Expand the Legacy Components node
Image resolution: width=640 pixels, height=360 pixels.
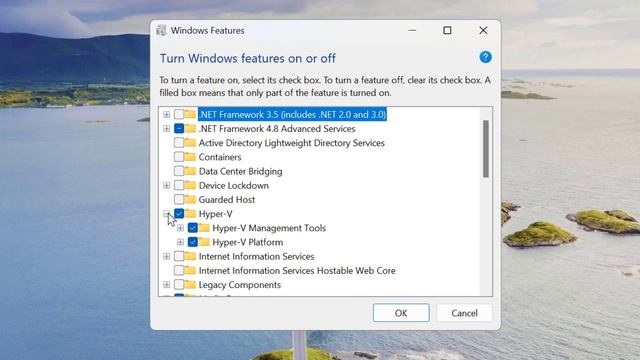(x=167, y=284)
